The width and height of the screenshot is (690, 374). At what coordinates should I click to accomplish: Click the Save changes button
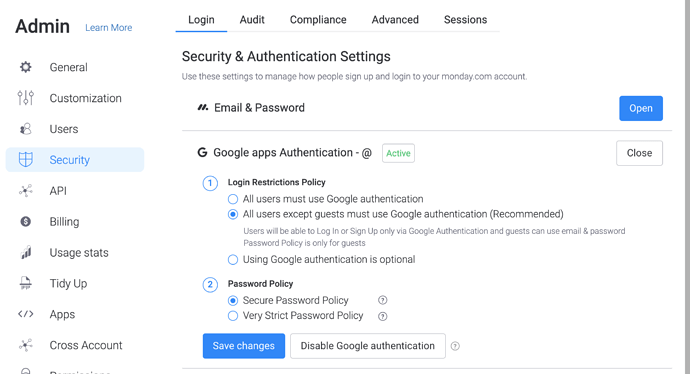click(x=244, y=346)
